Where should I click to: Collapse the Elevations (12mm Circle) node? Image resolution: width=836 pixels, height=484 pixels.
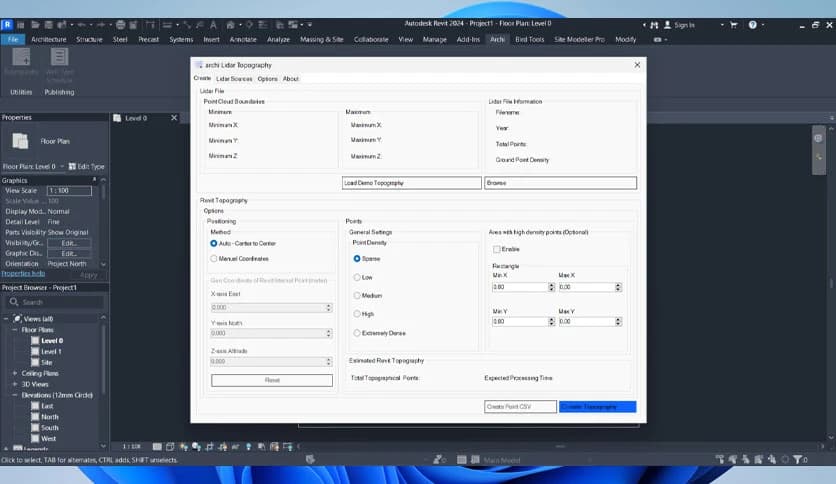[15, 395]
